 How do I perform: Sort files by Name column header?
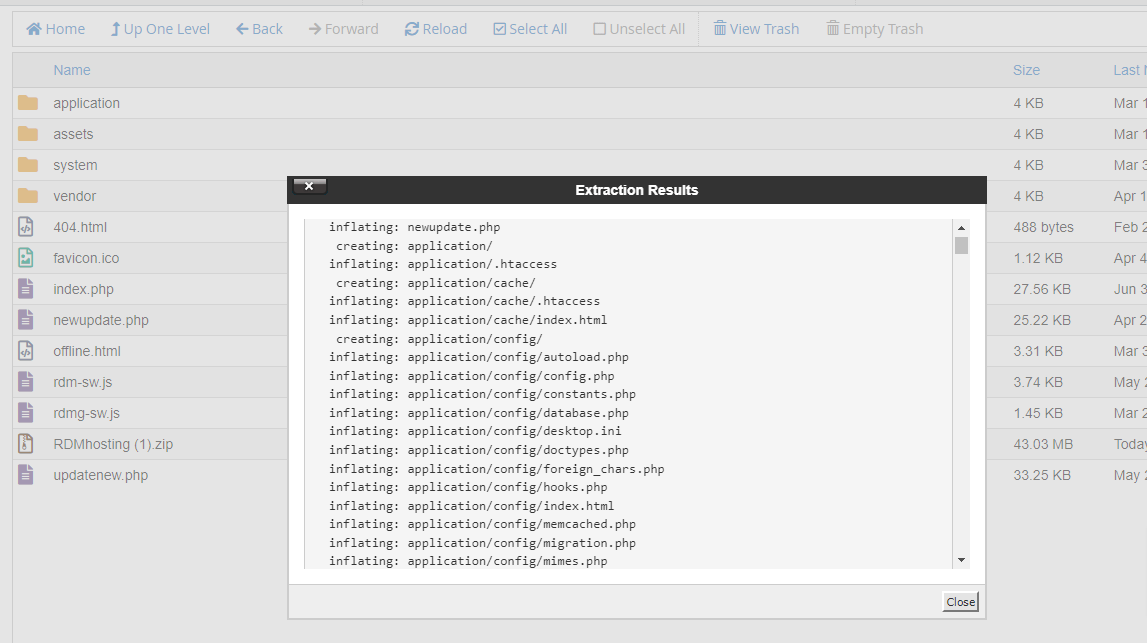(72, 70)
